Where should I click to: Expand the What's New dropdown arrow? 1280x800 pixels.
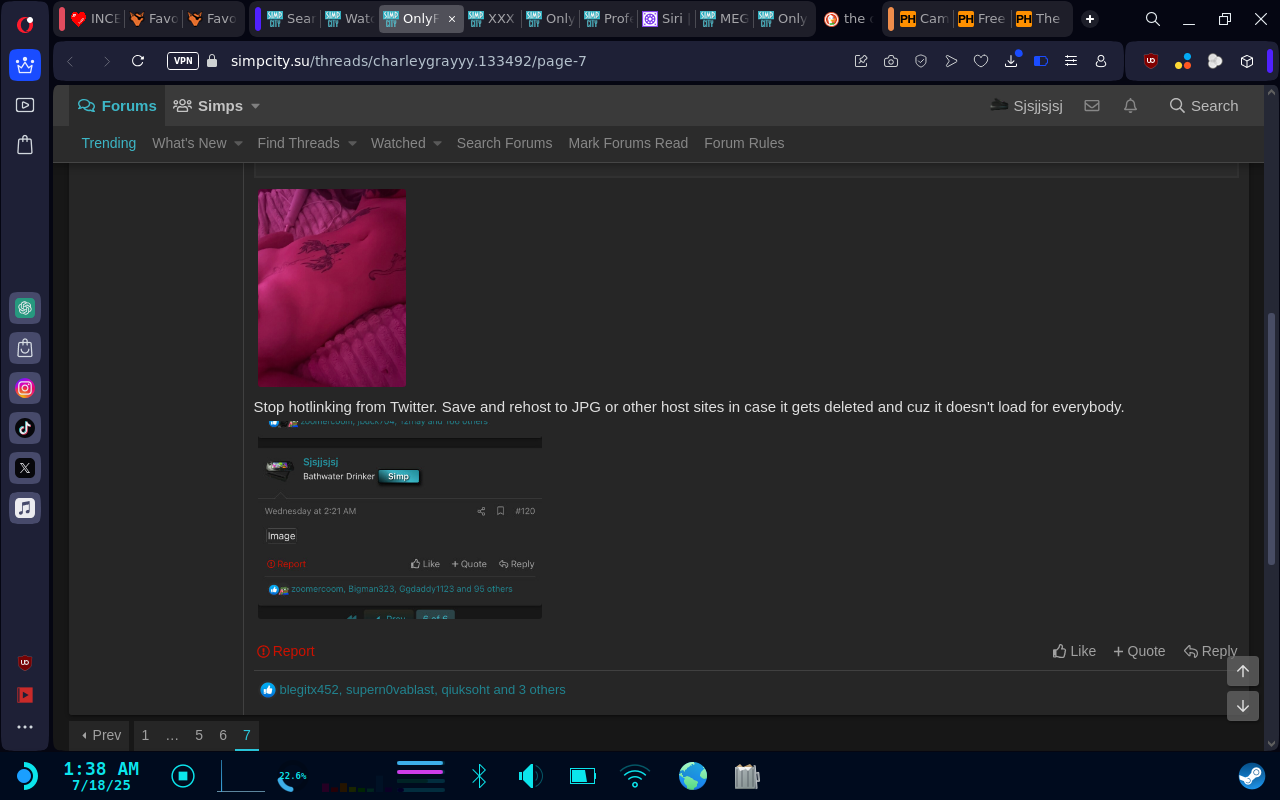pos(238,144)
